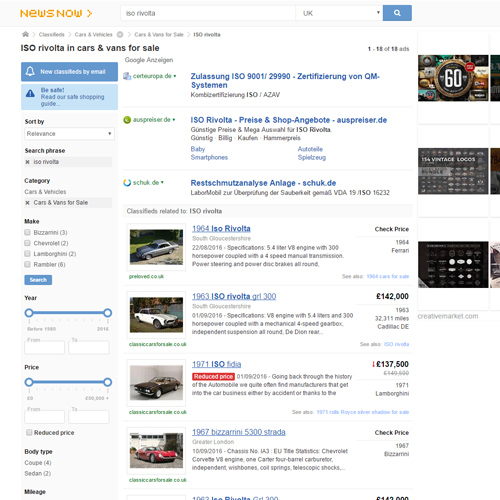Click the '154 Vintage Logos' ad image
Screen dimensions: 500x500
coord(453,171)
